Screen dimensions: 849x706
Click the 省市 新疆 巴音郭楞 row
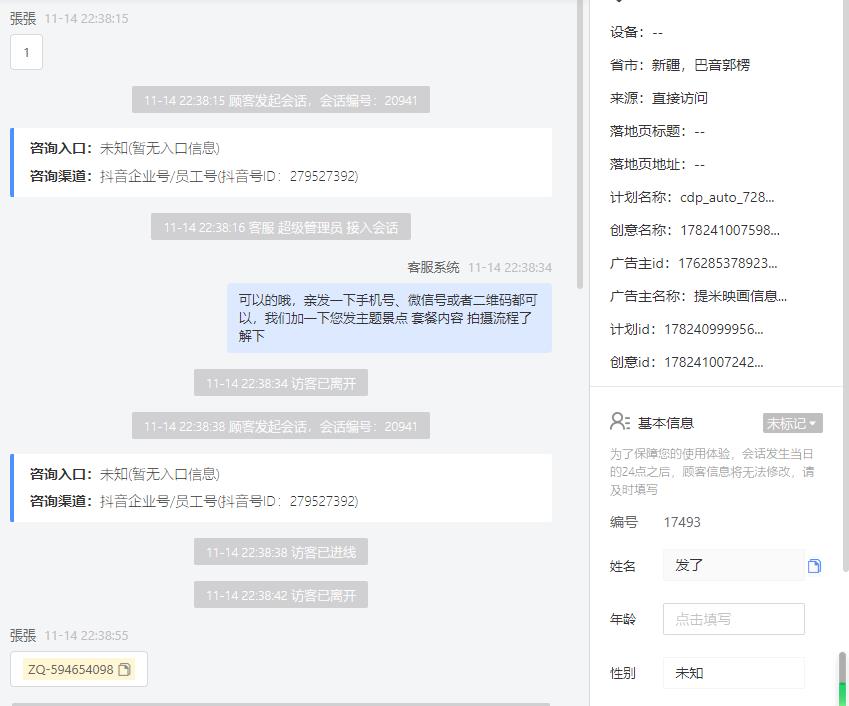(680, 65)
